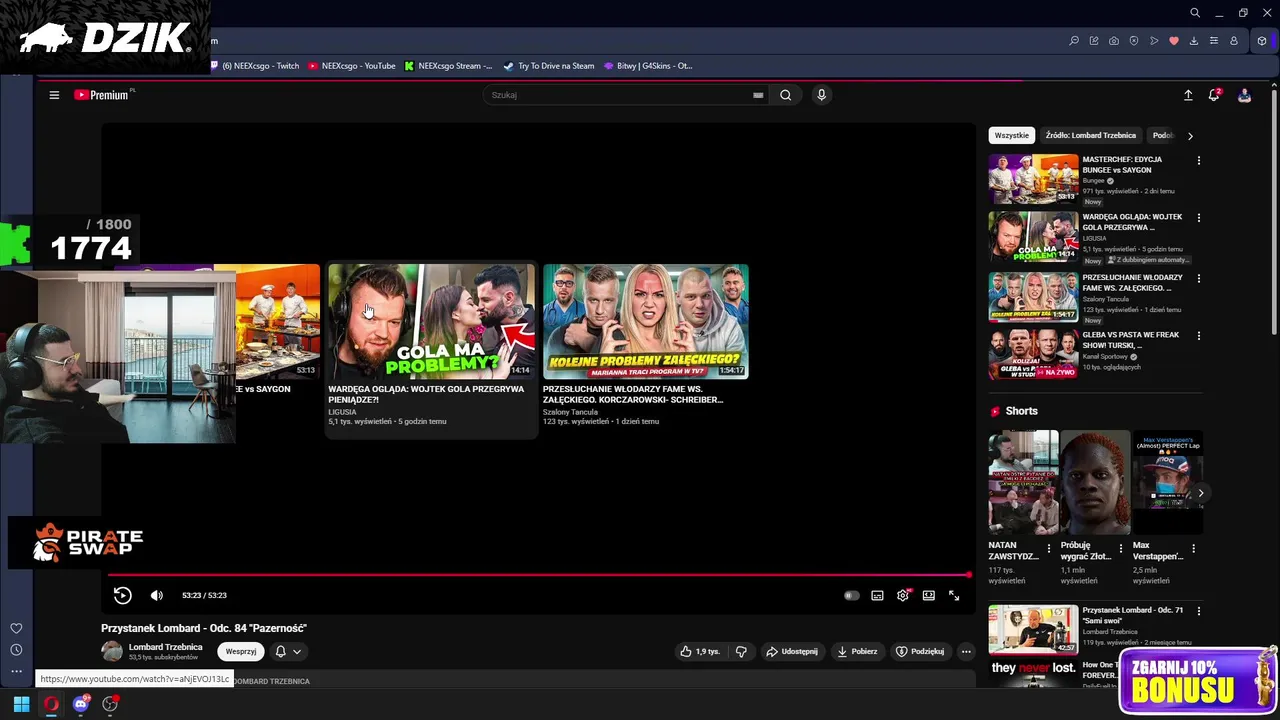Open on-screen keyboard icon in search box

point(758,95)
